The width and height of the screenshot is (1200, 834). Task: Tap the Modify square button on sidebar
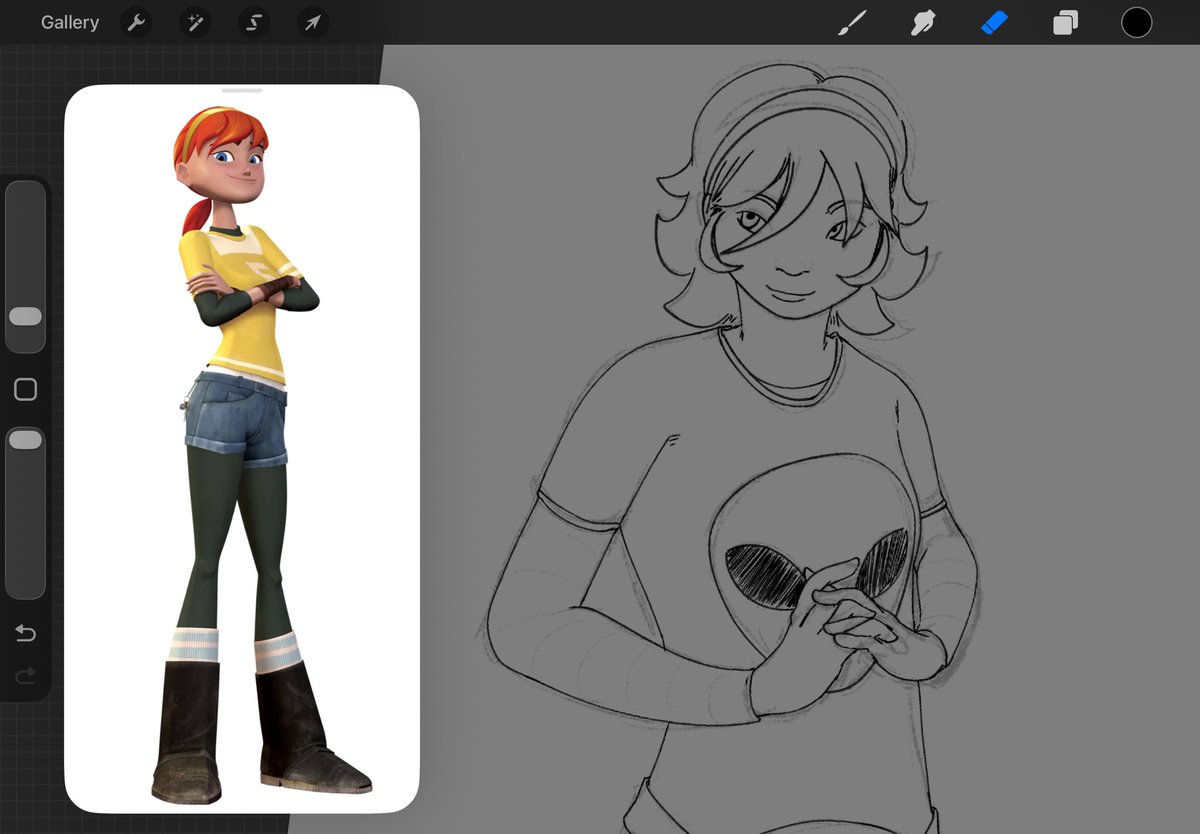pyautogui.click(x=26, y=390)
